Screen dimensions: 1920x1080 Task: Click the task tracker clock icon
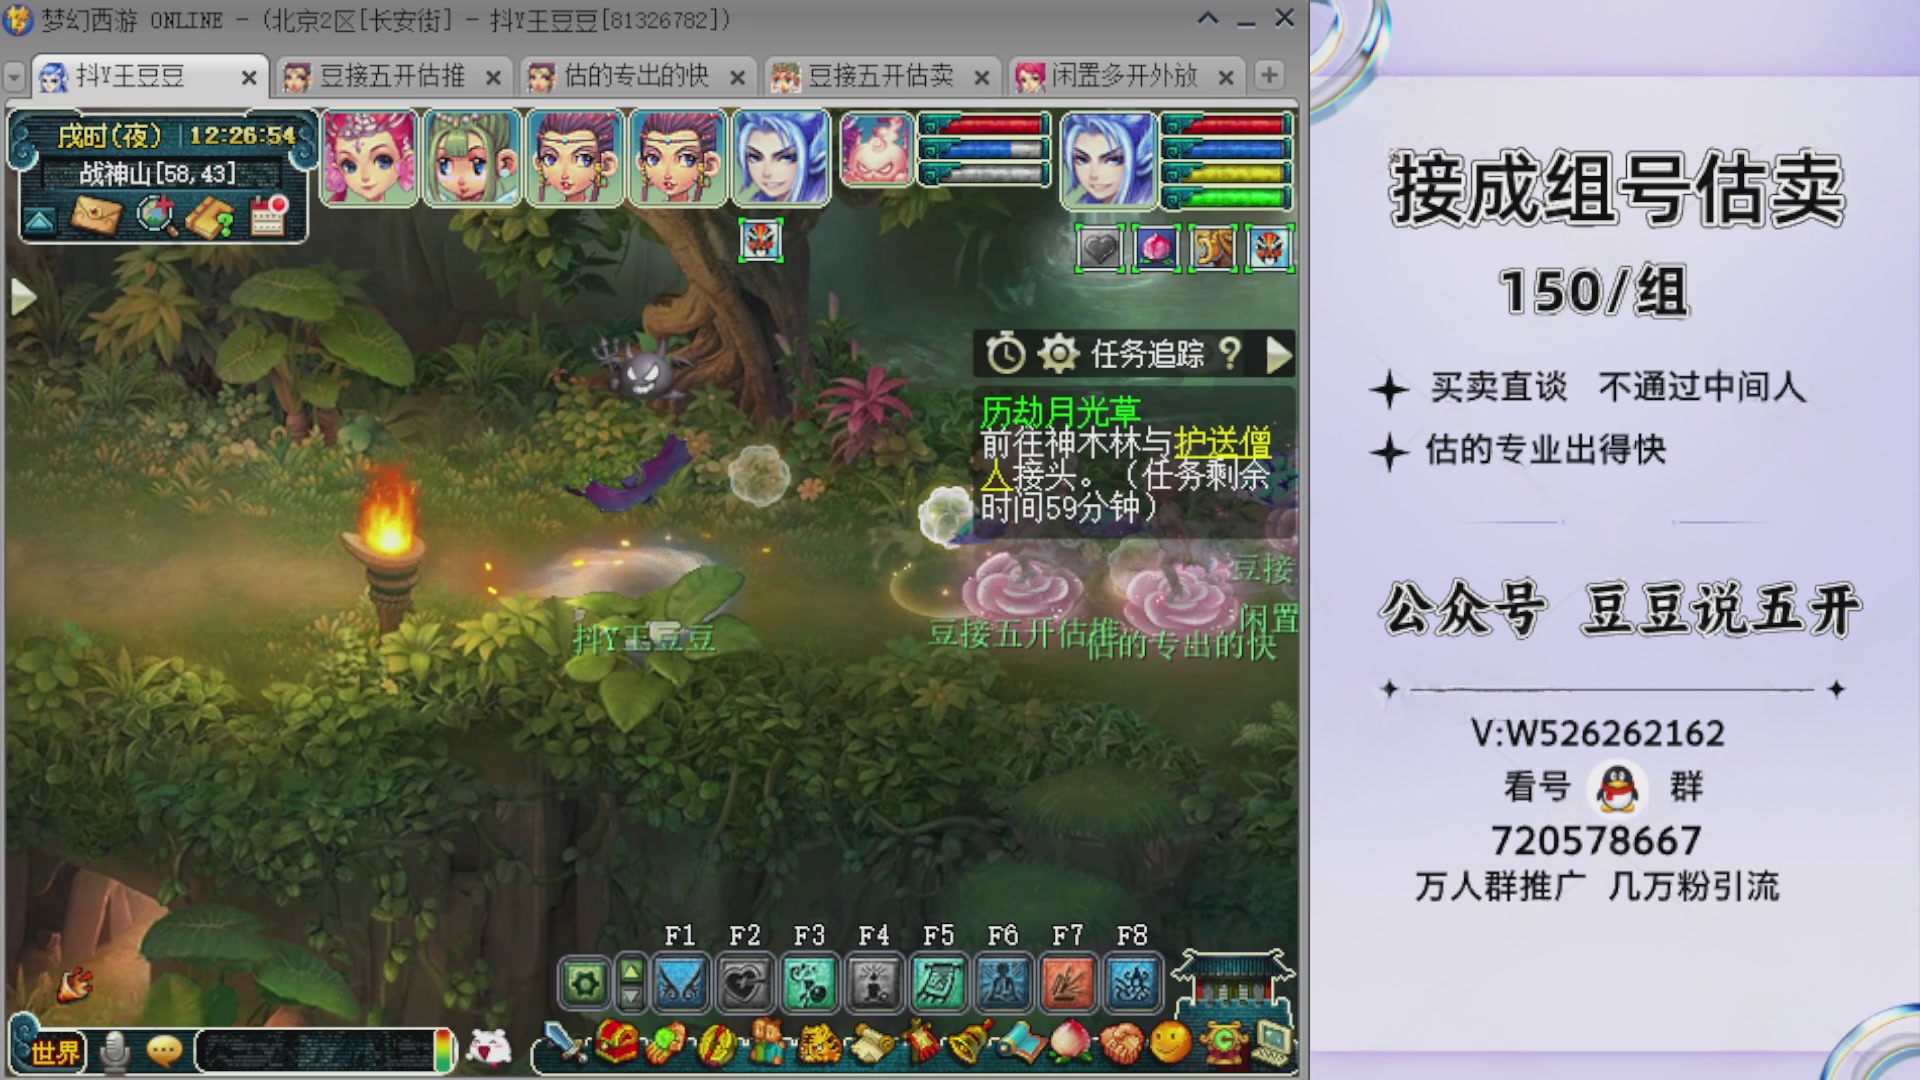[1006, 354]
